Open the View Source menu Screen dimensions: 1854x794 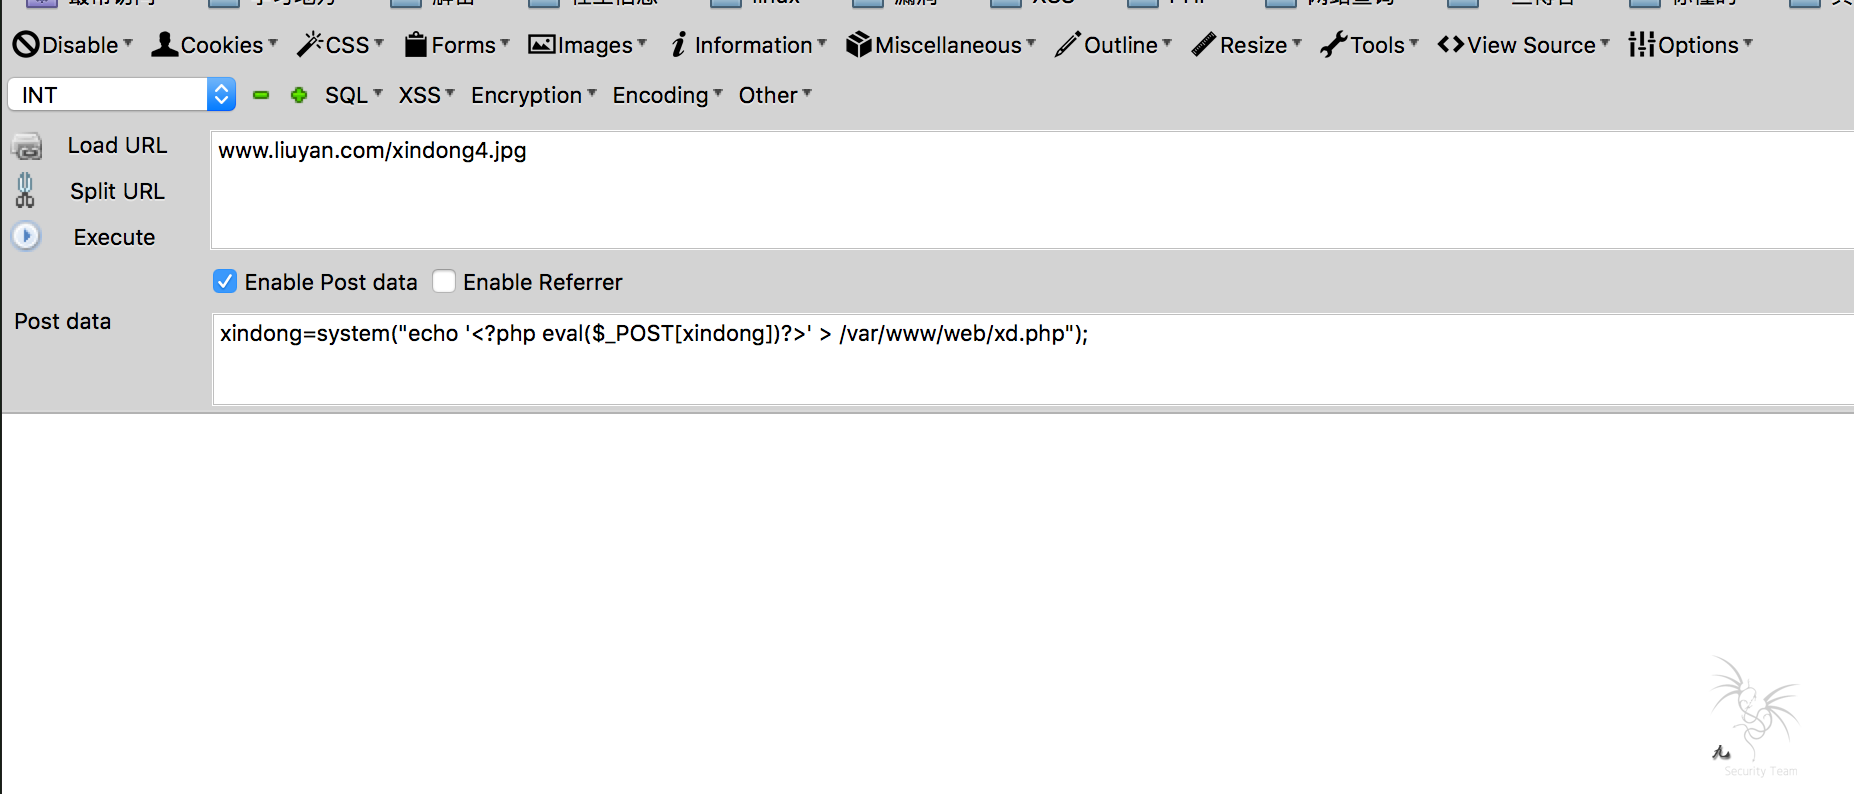pyautogui.click(x=1524, y=45)
